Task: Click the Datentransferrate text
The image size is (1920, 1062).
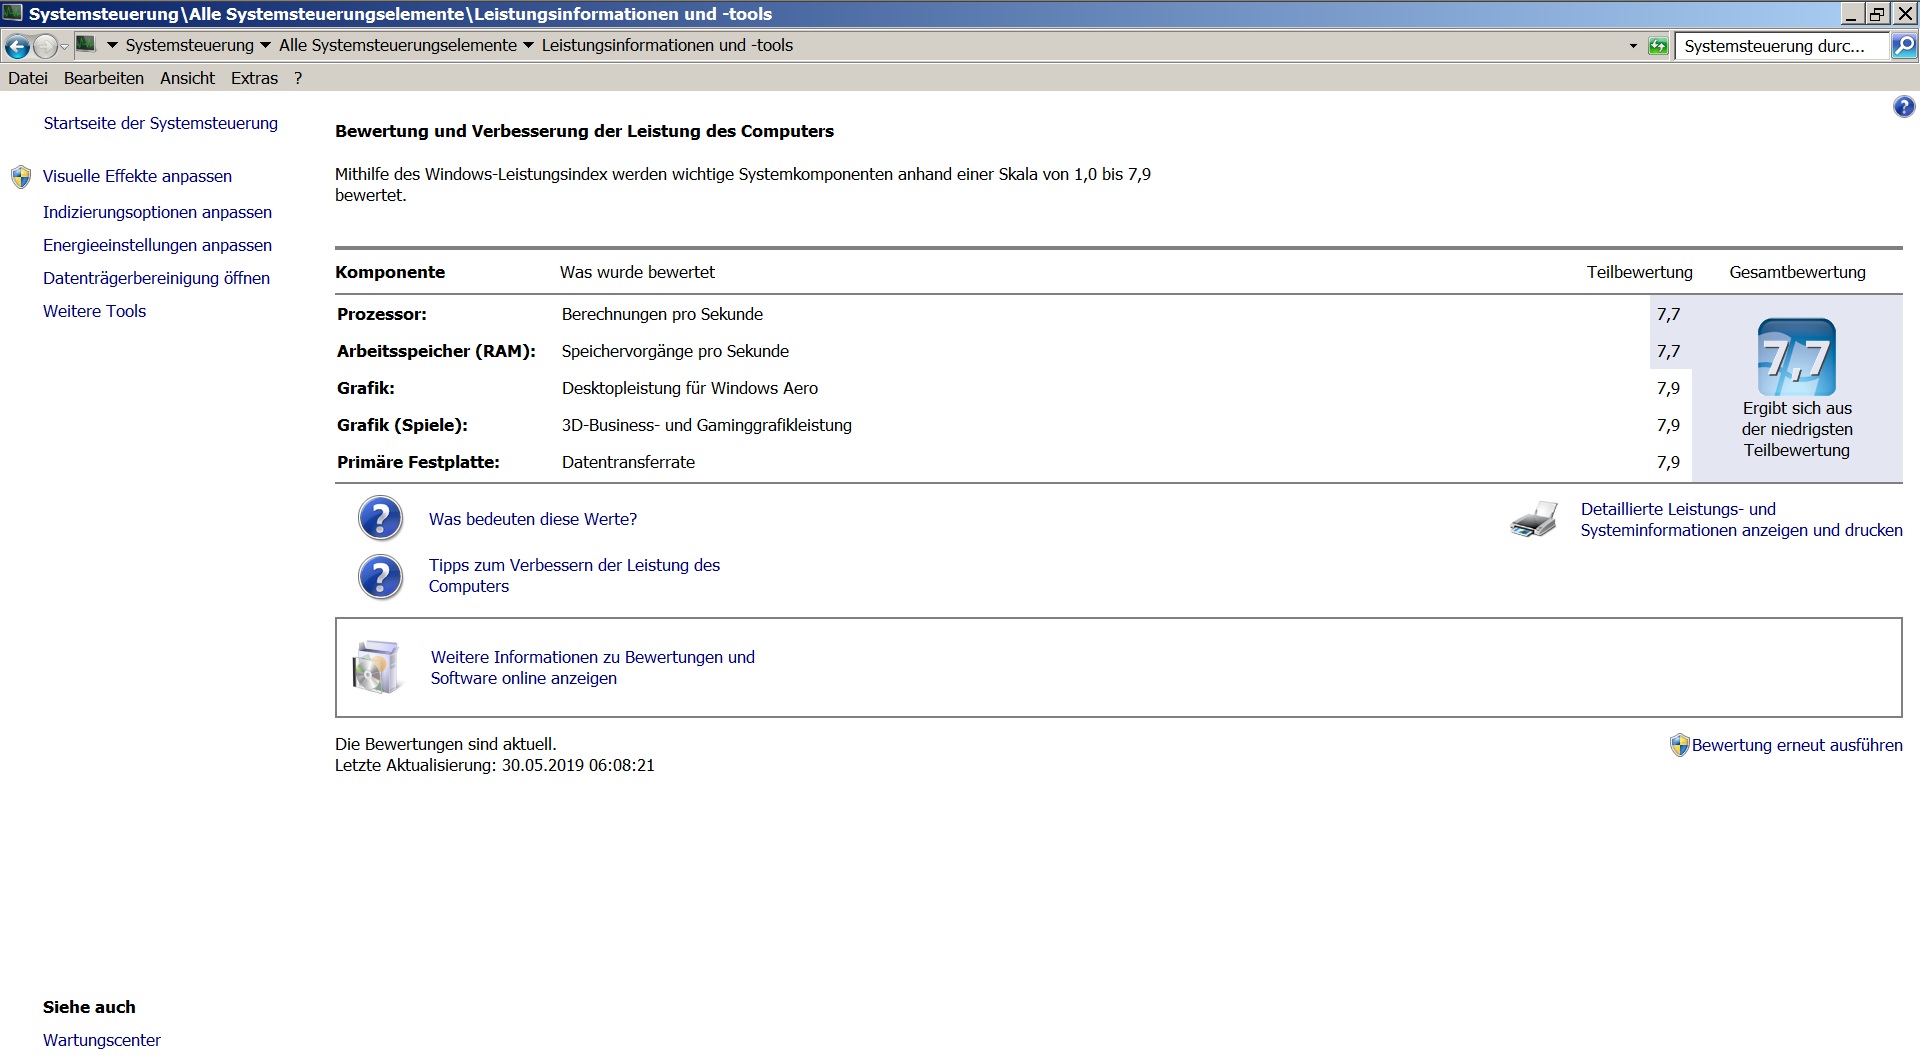Action: pyautogui.click(x=628, y=462)
